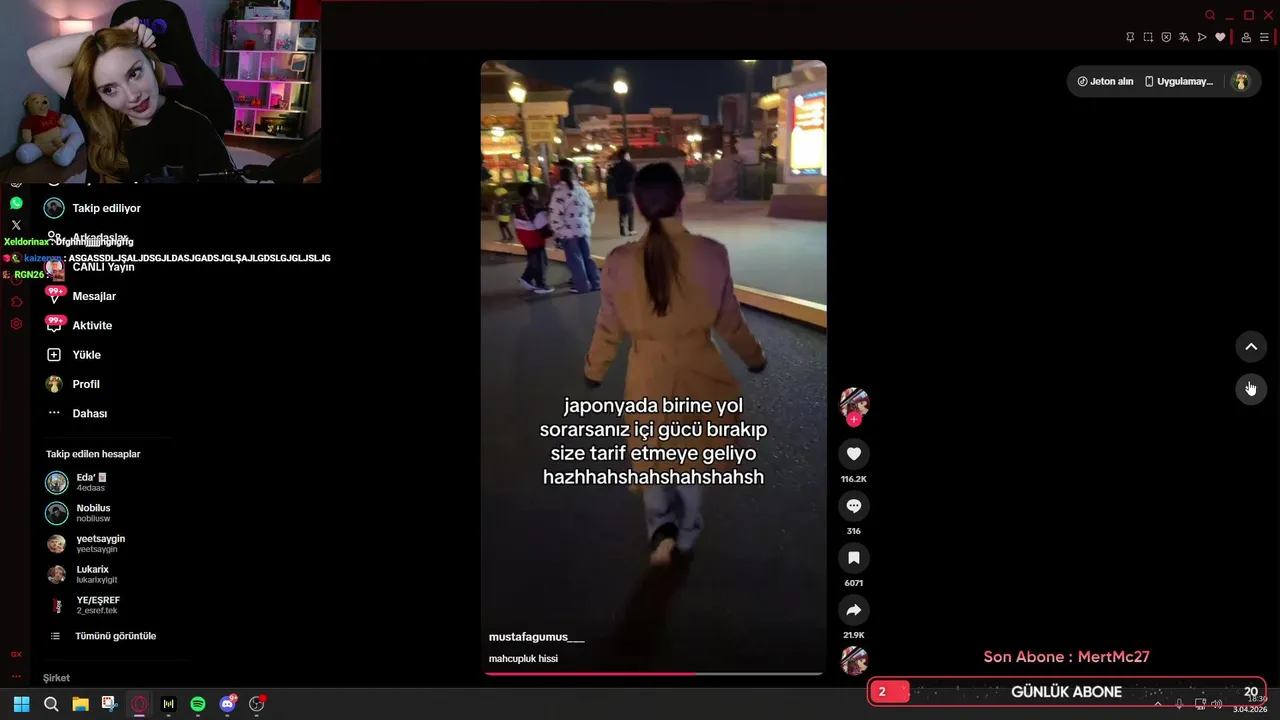Click the Jeton alın button
The width and height of the screenshot is (1280, 720).
(1105, 82)
